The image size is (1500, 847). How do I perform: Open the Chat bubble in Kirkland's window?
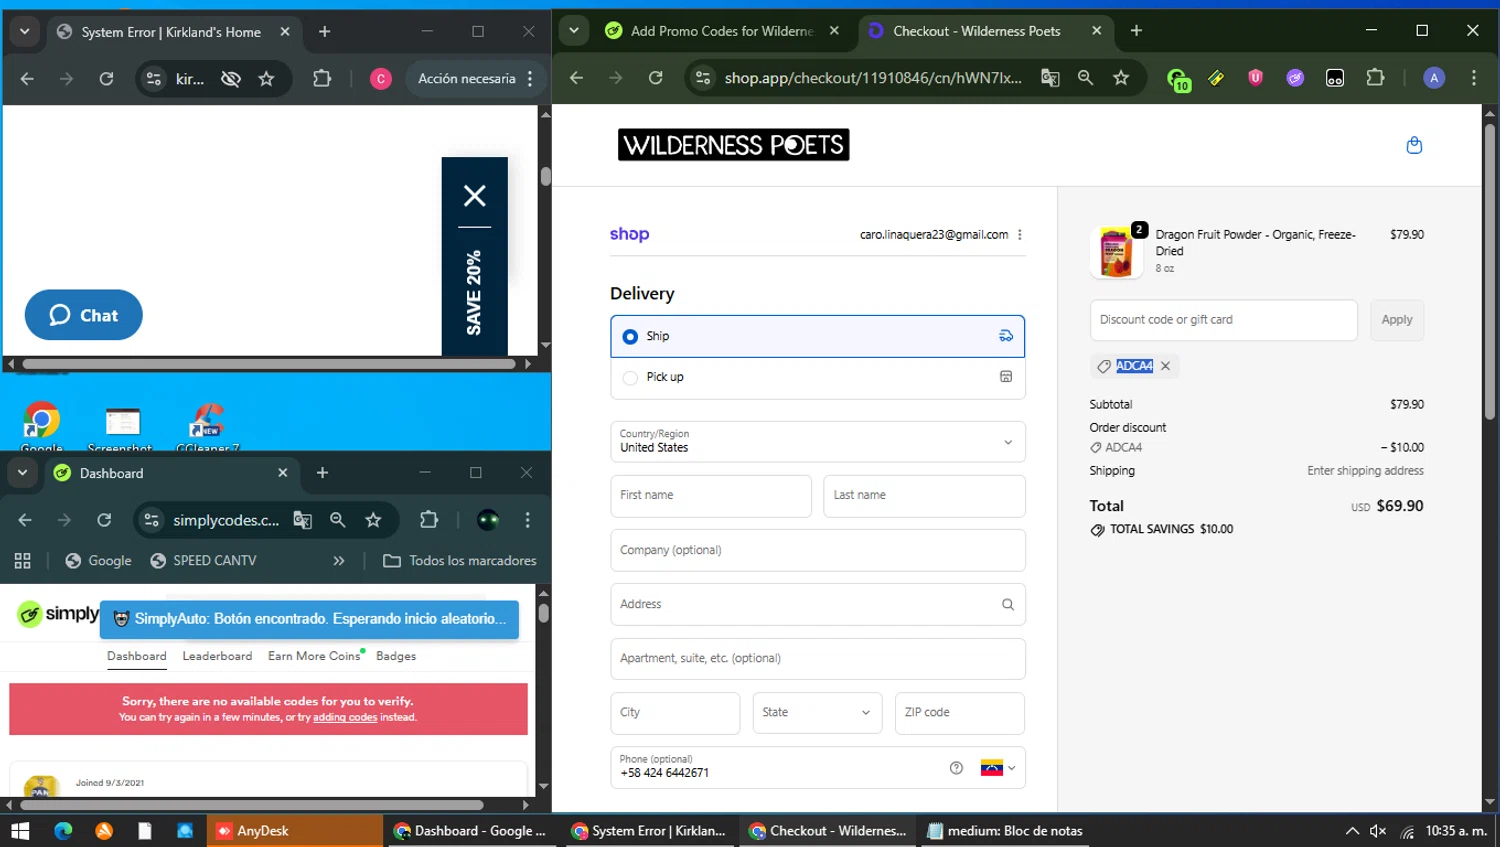tap(84, 315)
